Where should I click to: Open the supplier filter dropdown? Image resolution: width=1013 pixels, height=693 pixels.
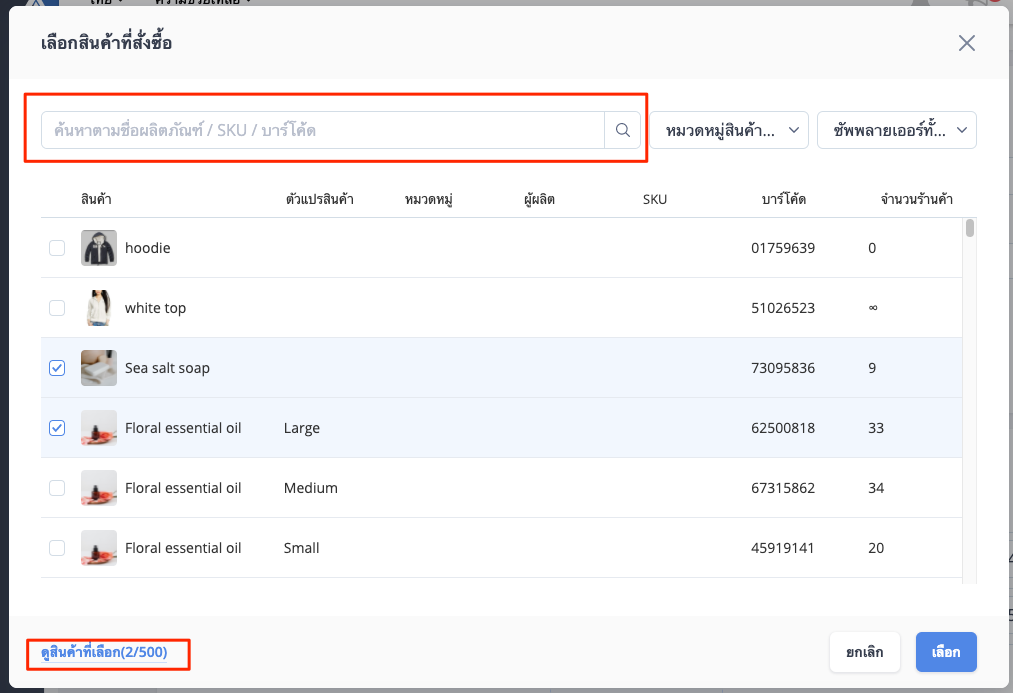pos(897,130)
